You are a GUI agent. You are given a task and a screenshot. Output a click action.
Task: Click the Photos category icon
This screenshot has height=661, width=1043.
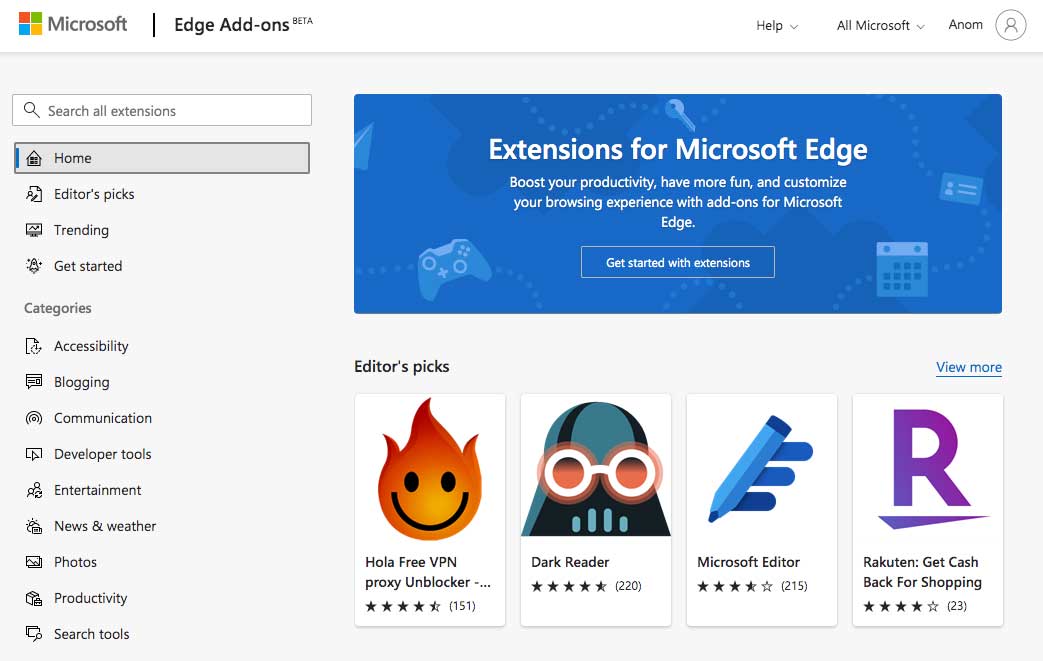pos(34,562)
